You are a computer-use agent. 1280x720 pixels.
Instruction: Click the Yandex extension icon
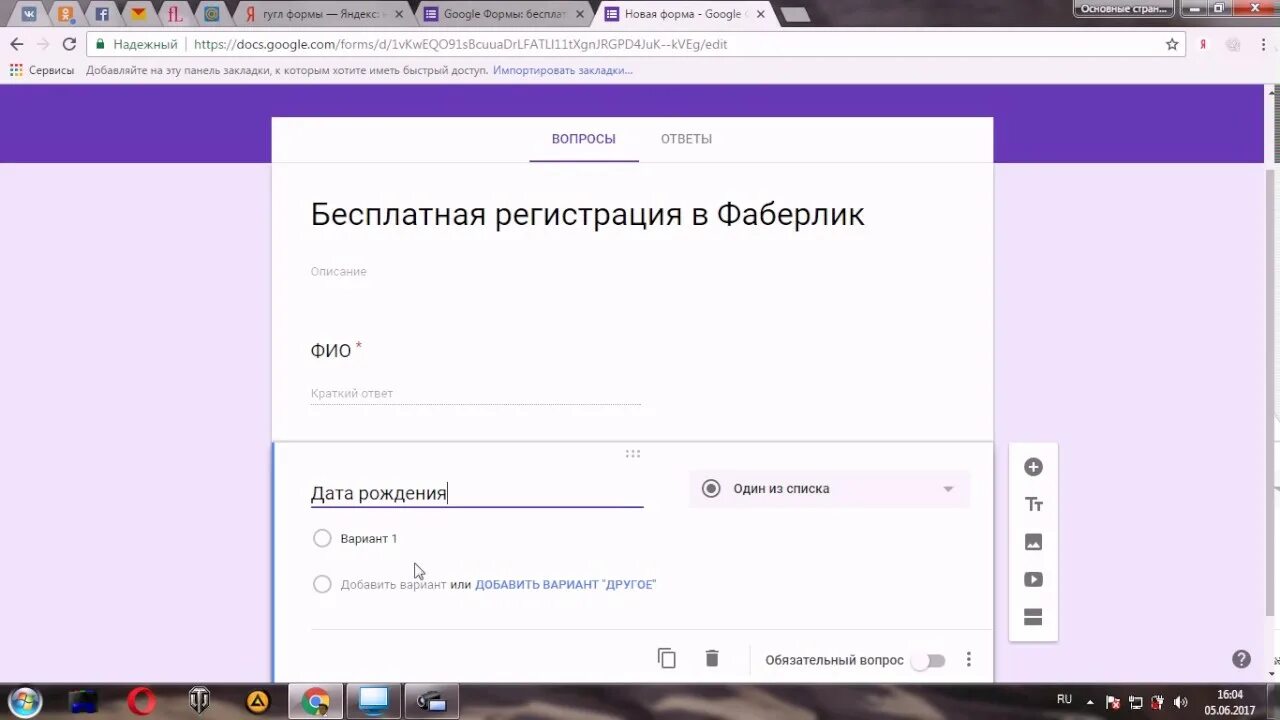pyautogui.click(x=1203, y=44)
